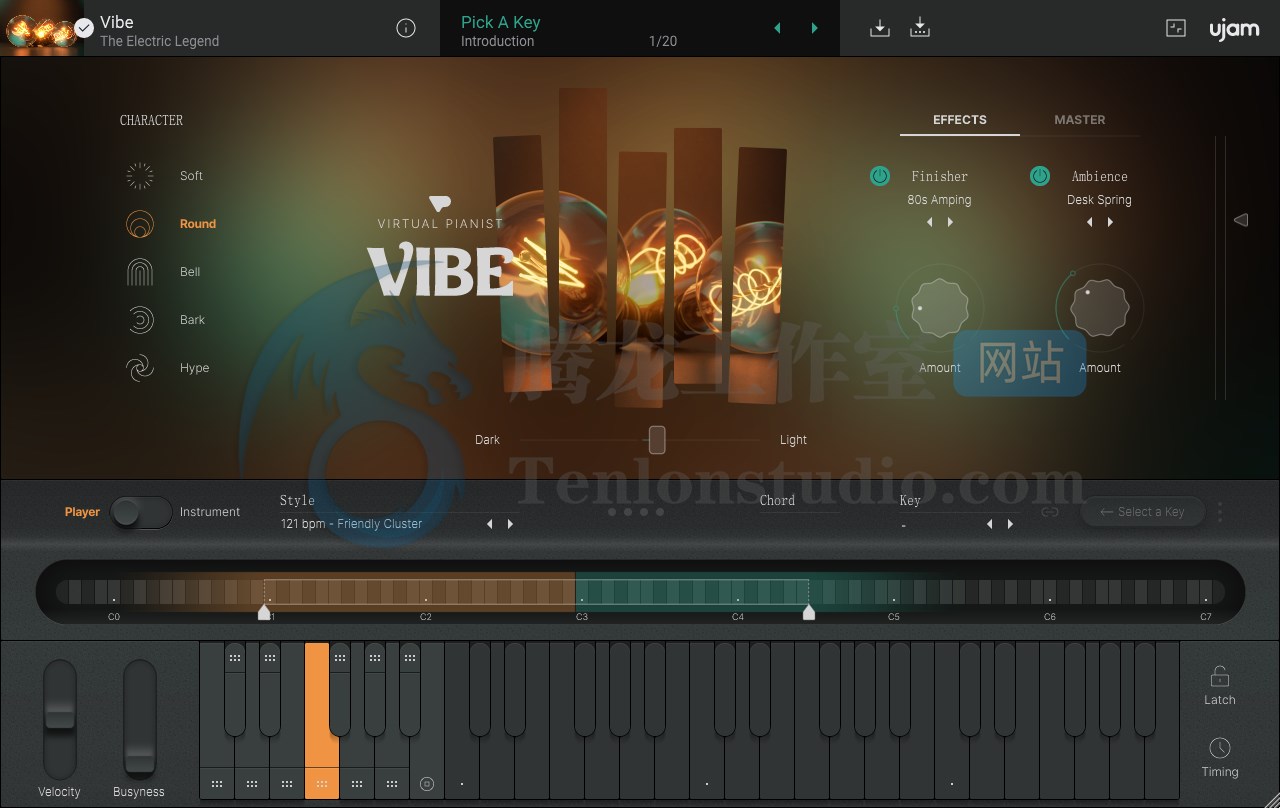Click the Select a Key button
Viewport: 1280px width, 808px height.
(1142, 512)
